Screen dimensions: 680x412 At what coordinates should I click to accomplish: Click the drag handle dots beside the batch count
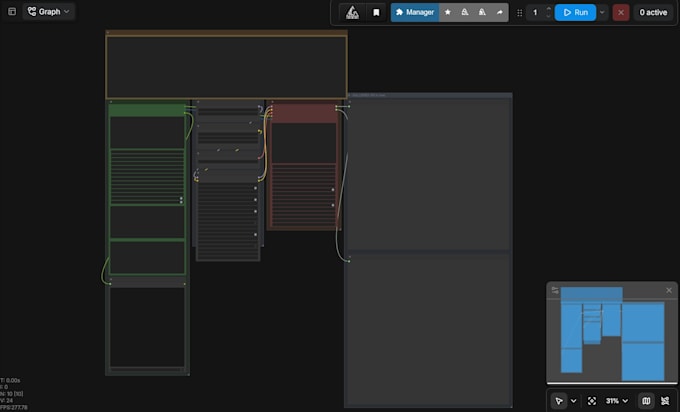(519, 13)
